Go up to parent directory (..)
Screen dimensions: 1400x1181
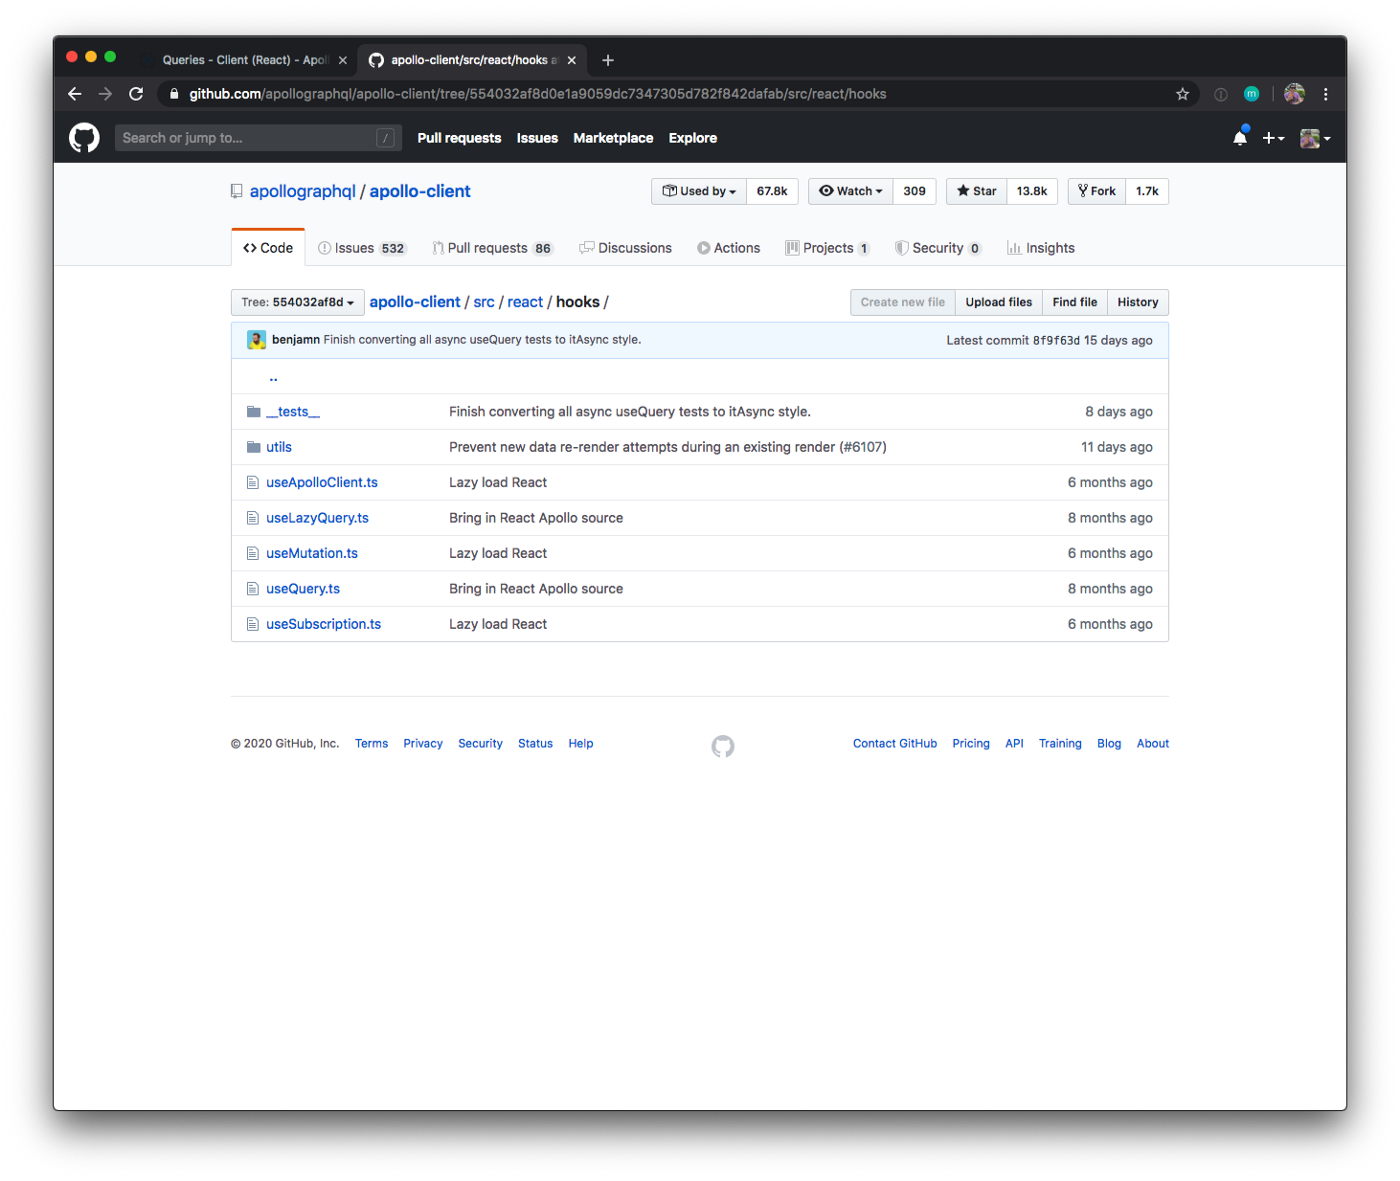(x=273, y=377)
